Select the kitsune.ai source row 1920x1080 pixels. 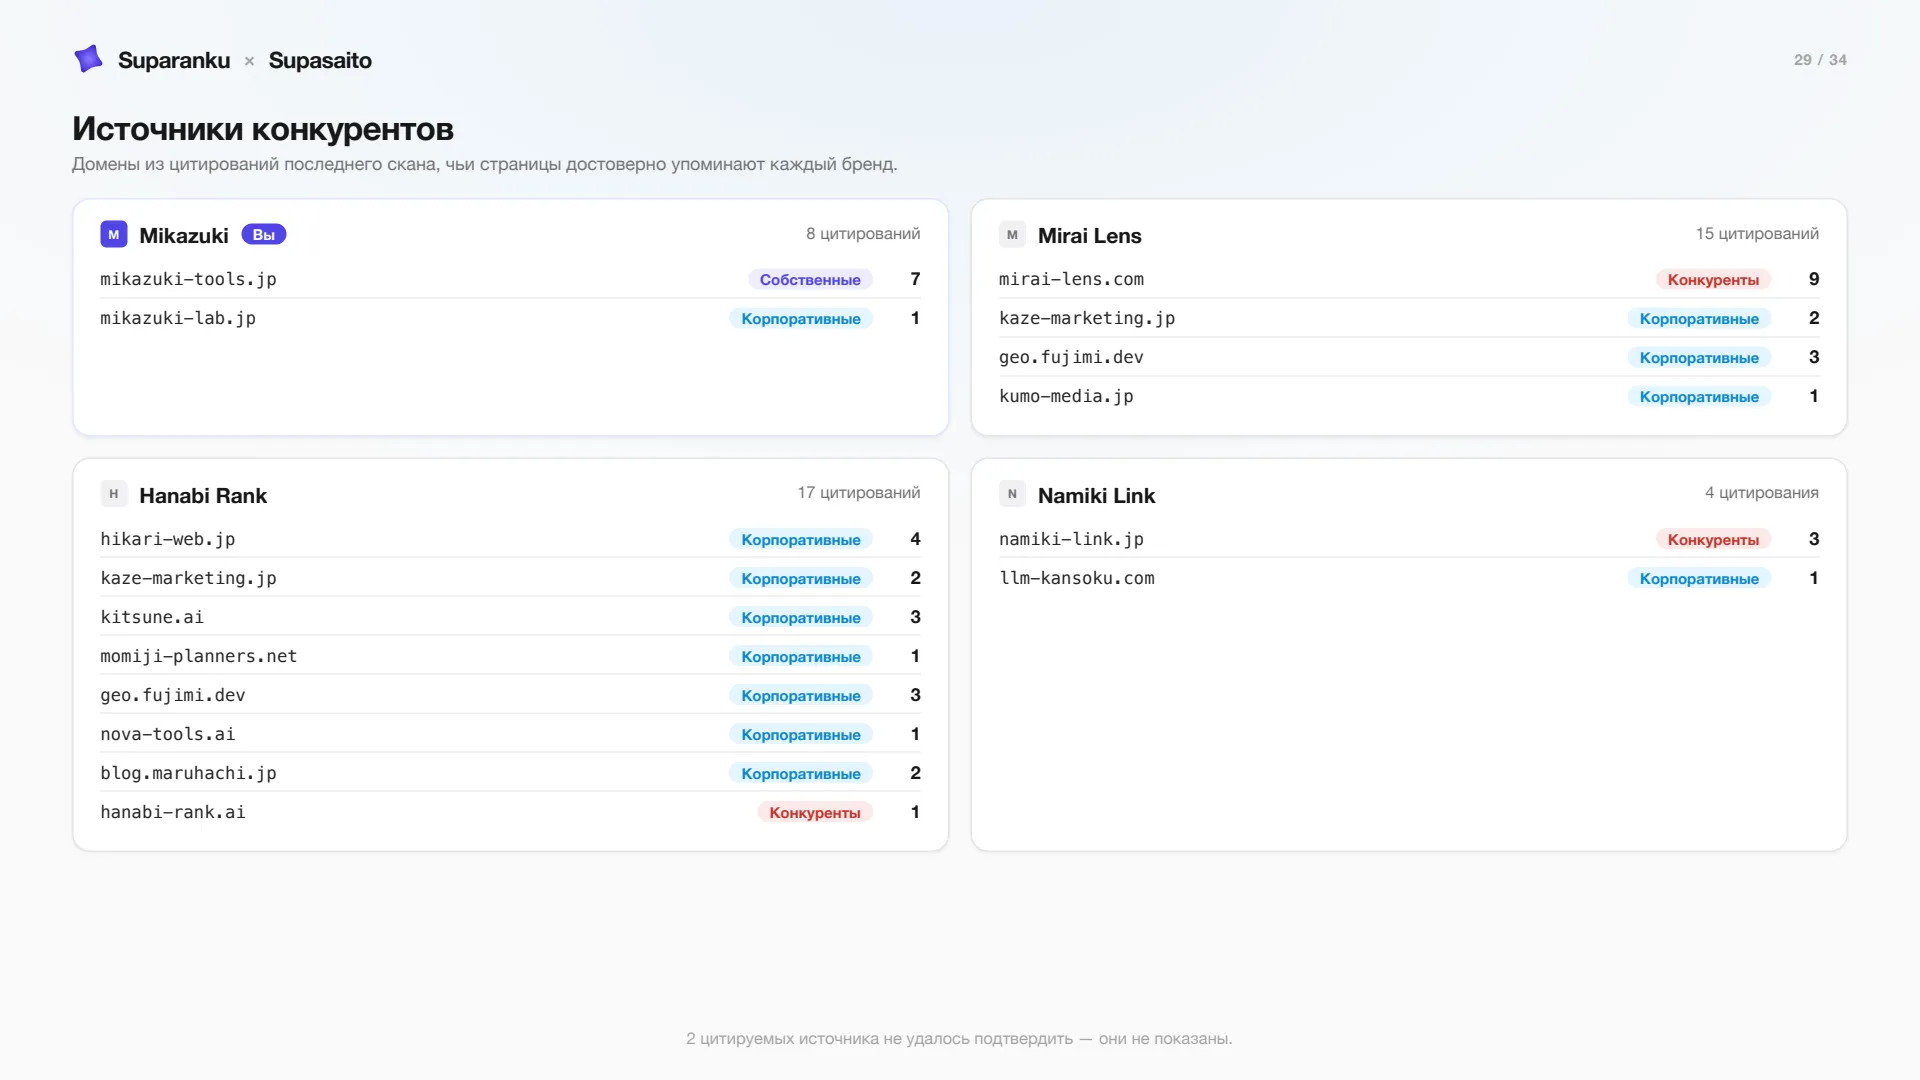(510, 617)
